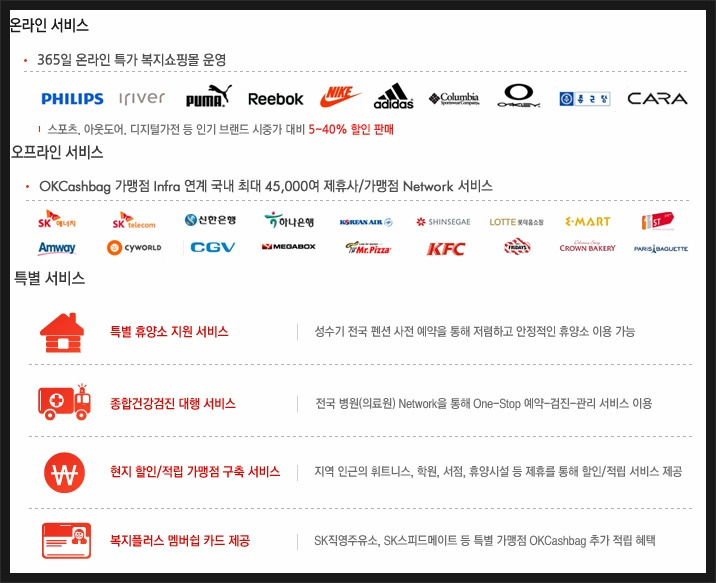Click the SK 에너지 logo
This screenshot has width=716, height=583.
57,220
